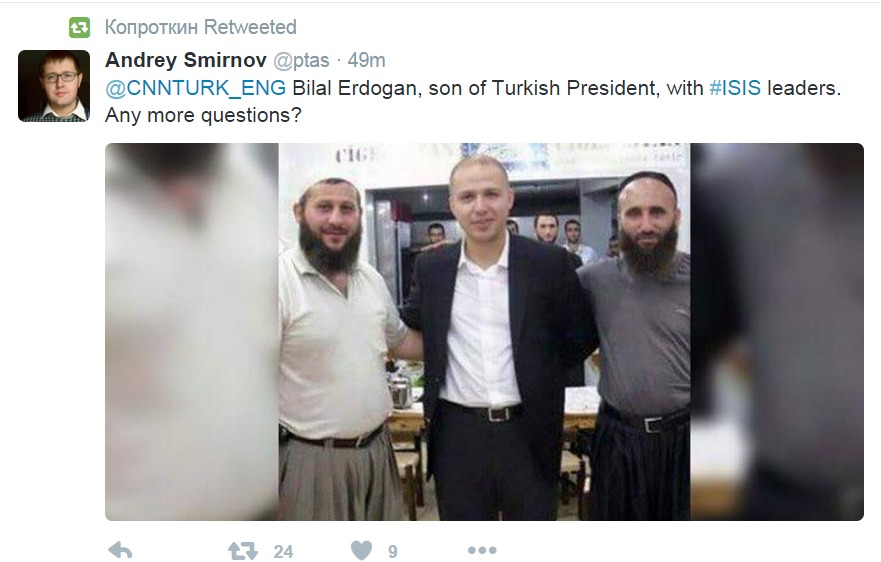Like the tweet with the heart icon

click(361, 550)
